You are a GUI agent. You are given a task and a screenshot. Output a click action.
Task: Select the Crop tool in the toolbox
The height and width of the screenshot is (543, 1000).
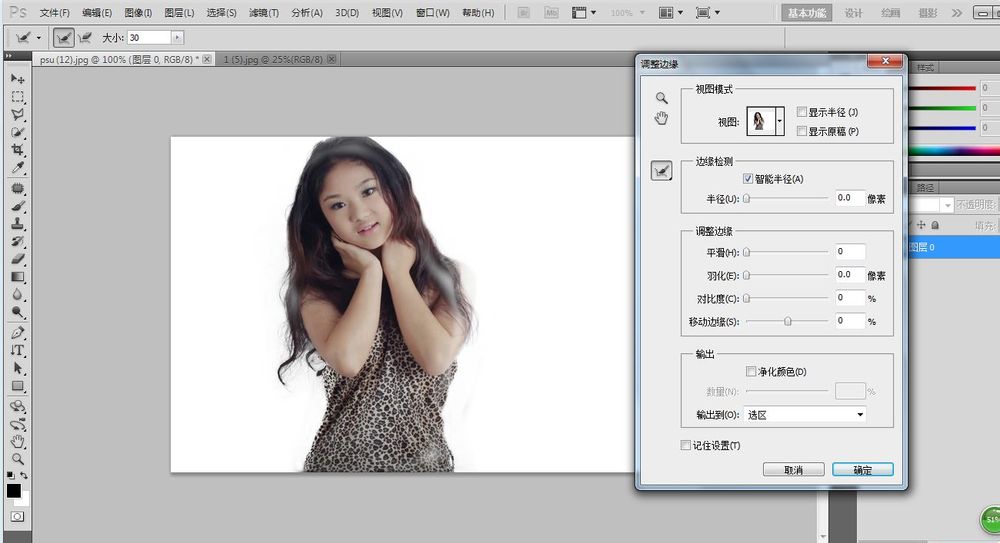[x=18, y=150]
